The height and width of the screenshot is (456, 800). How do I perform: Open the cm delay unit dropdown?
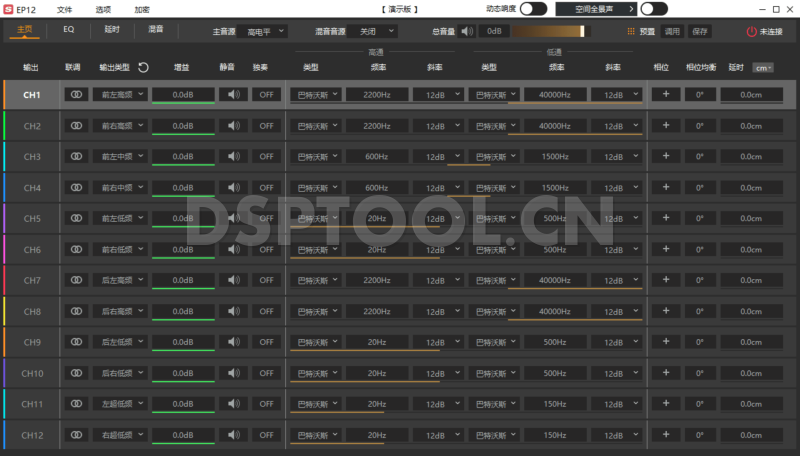[763, 68]
